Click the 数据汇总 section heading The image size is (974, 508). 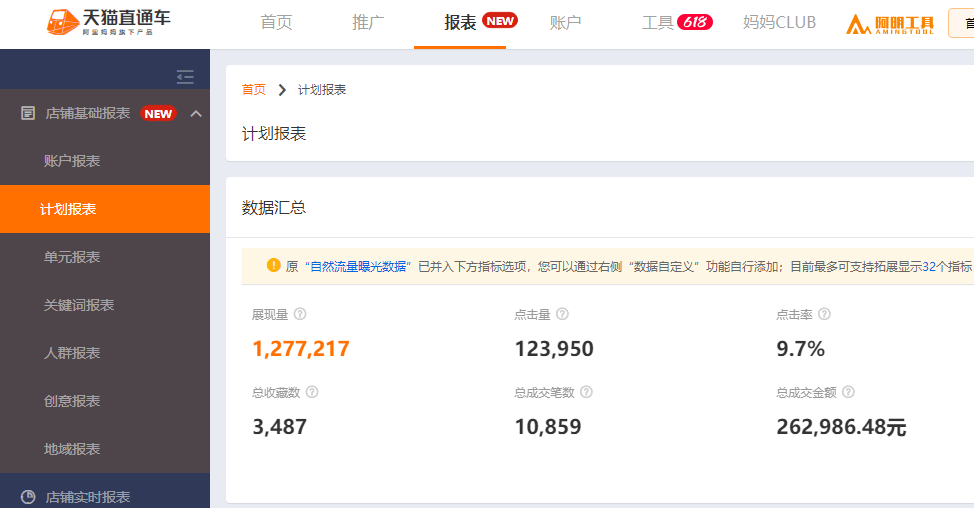[x=274, y=208]
